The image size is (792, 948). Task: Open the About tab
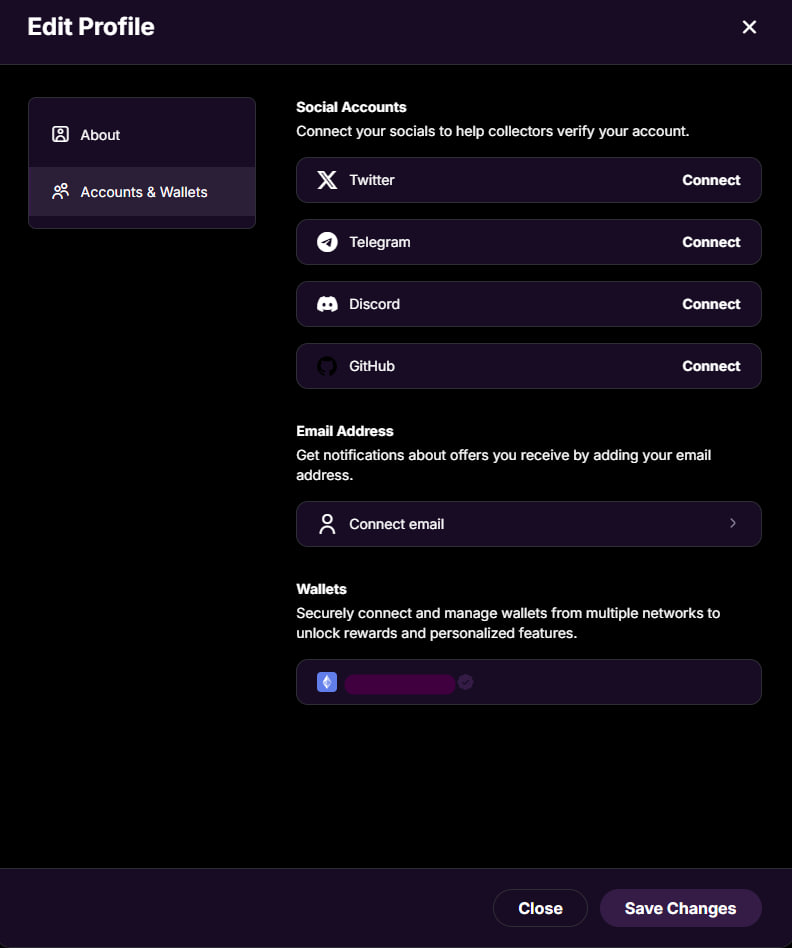(142, 134)
